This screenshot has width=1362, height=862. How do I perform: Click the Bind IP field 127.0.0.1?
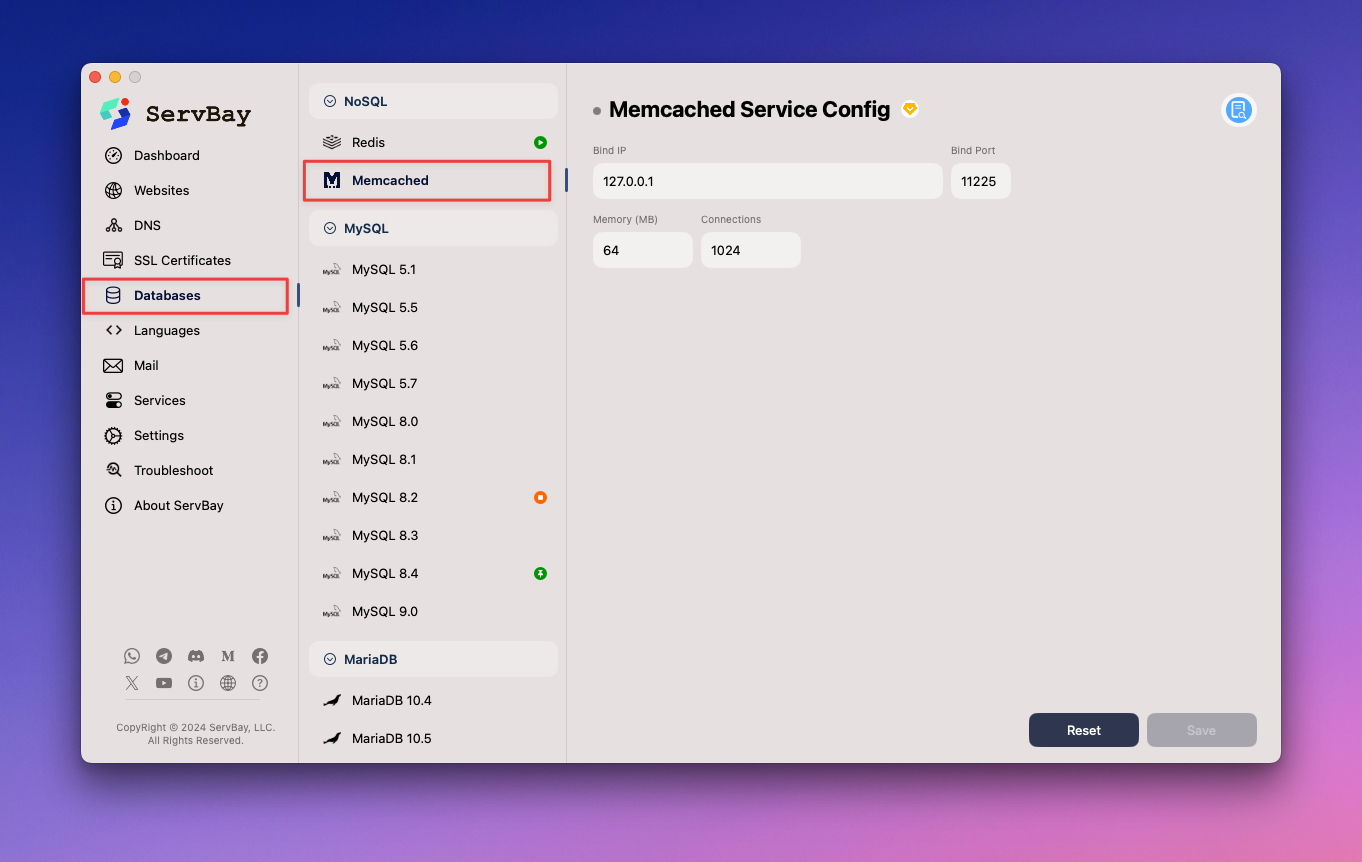(x=767, y=181)
